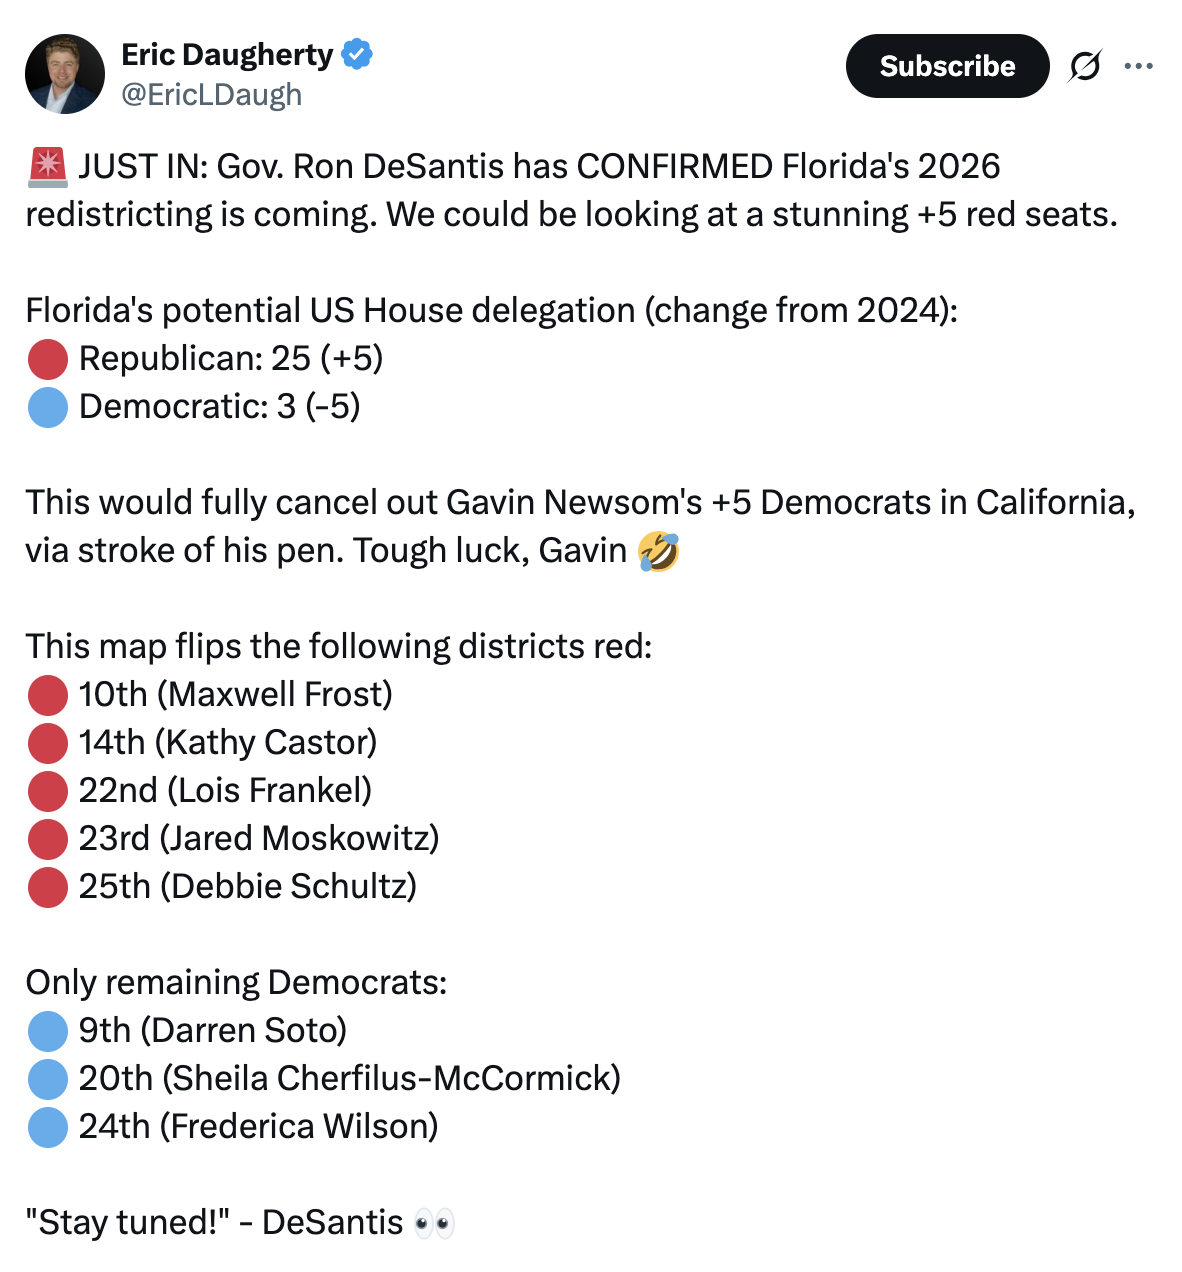Click the red circle next to 25th (Debbie Schultz)
This screenshot has height=1272, width=1182.
click(x=47, y=887)
